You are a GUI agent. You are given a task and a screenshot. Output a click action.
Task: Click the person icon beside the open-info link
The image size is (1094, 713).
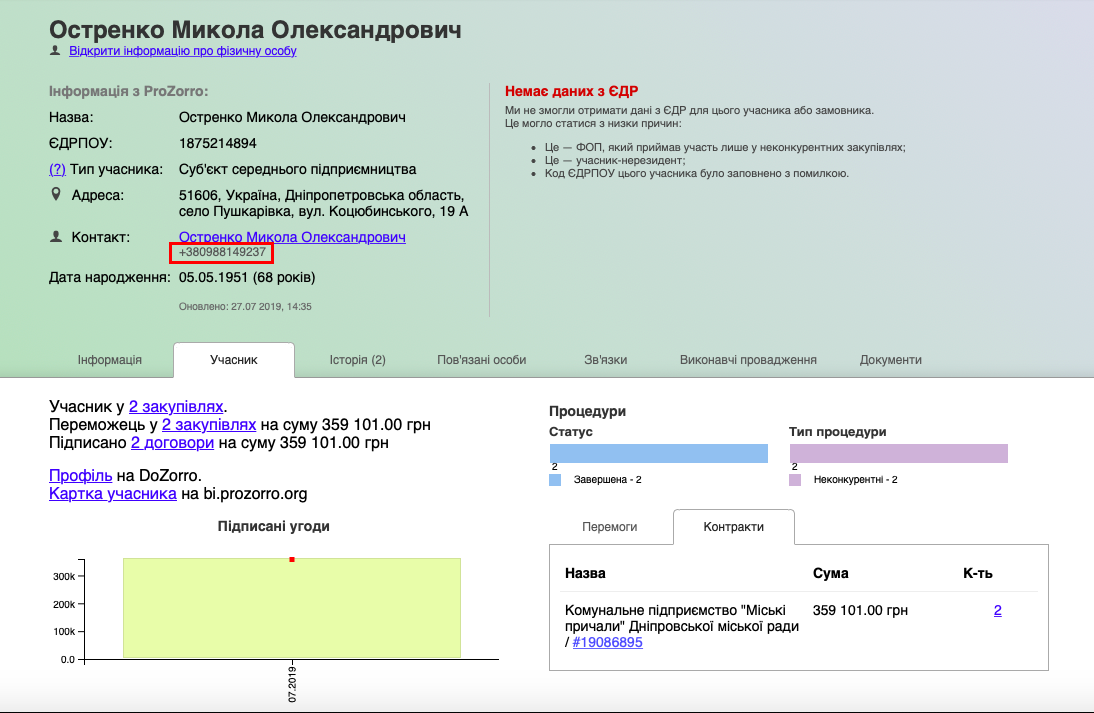coord(55,50)
